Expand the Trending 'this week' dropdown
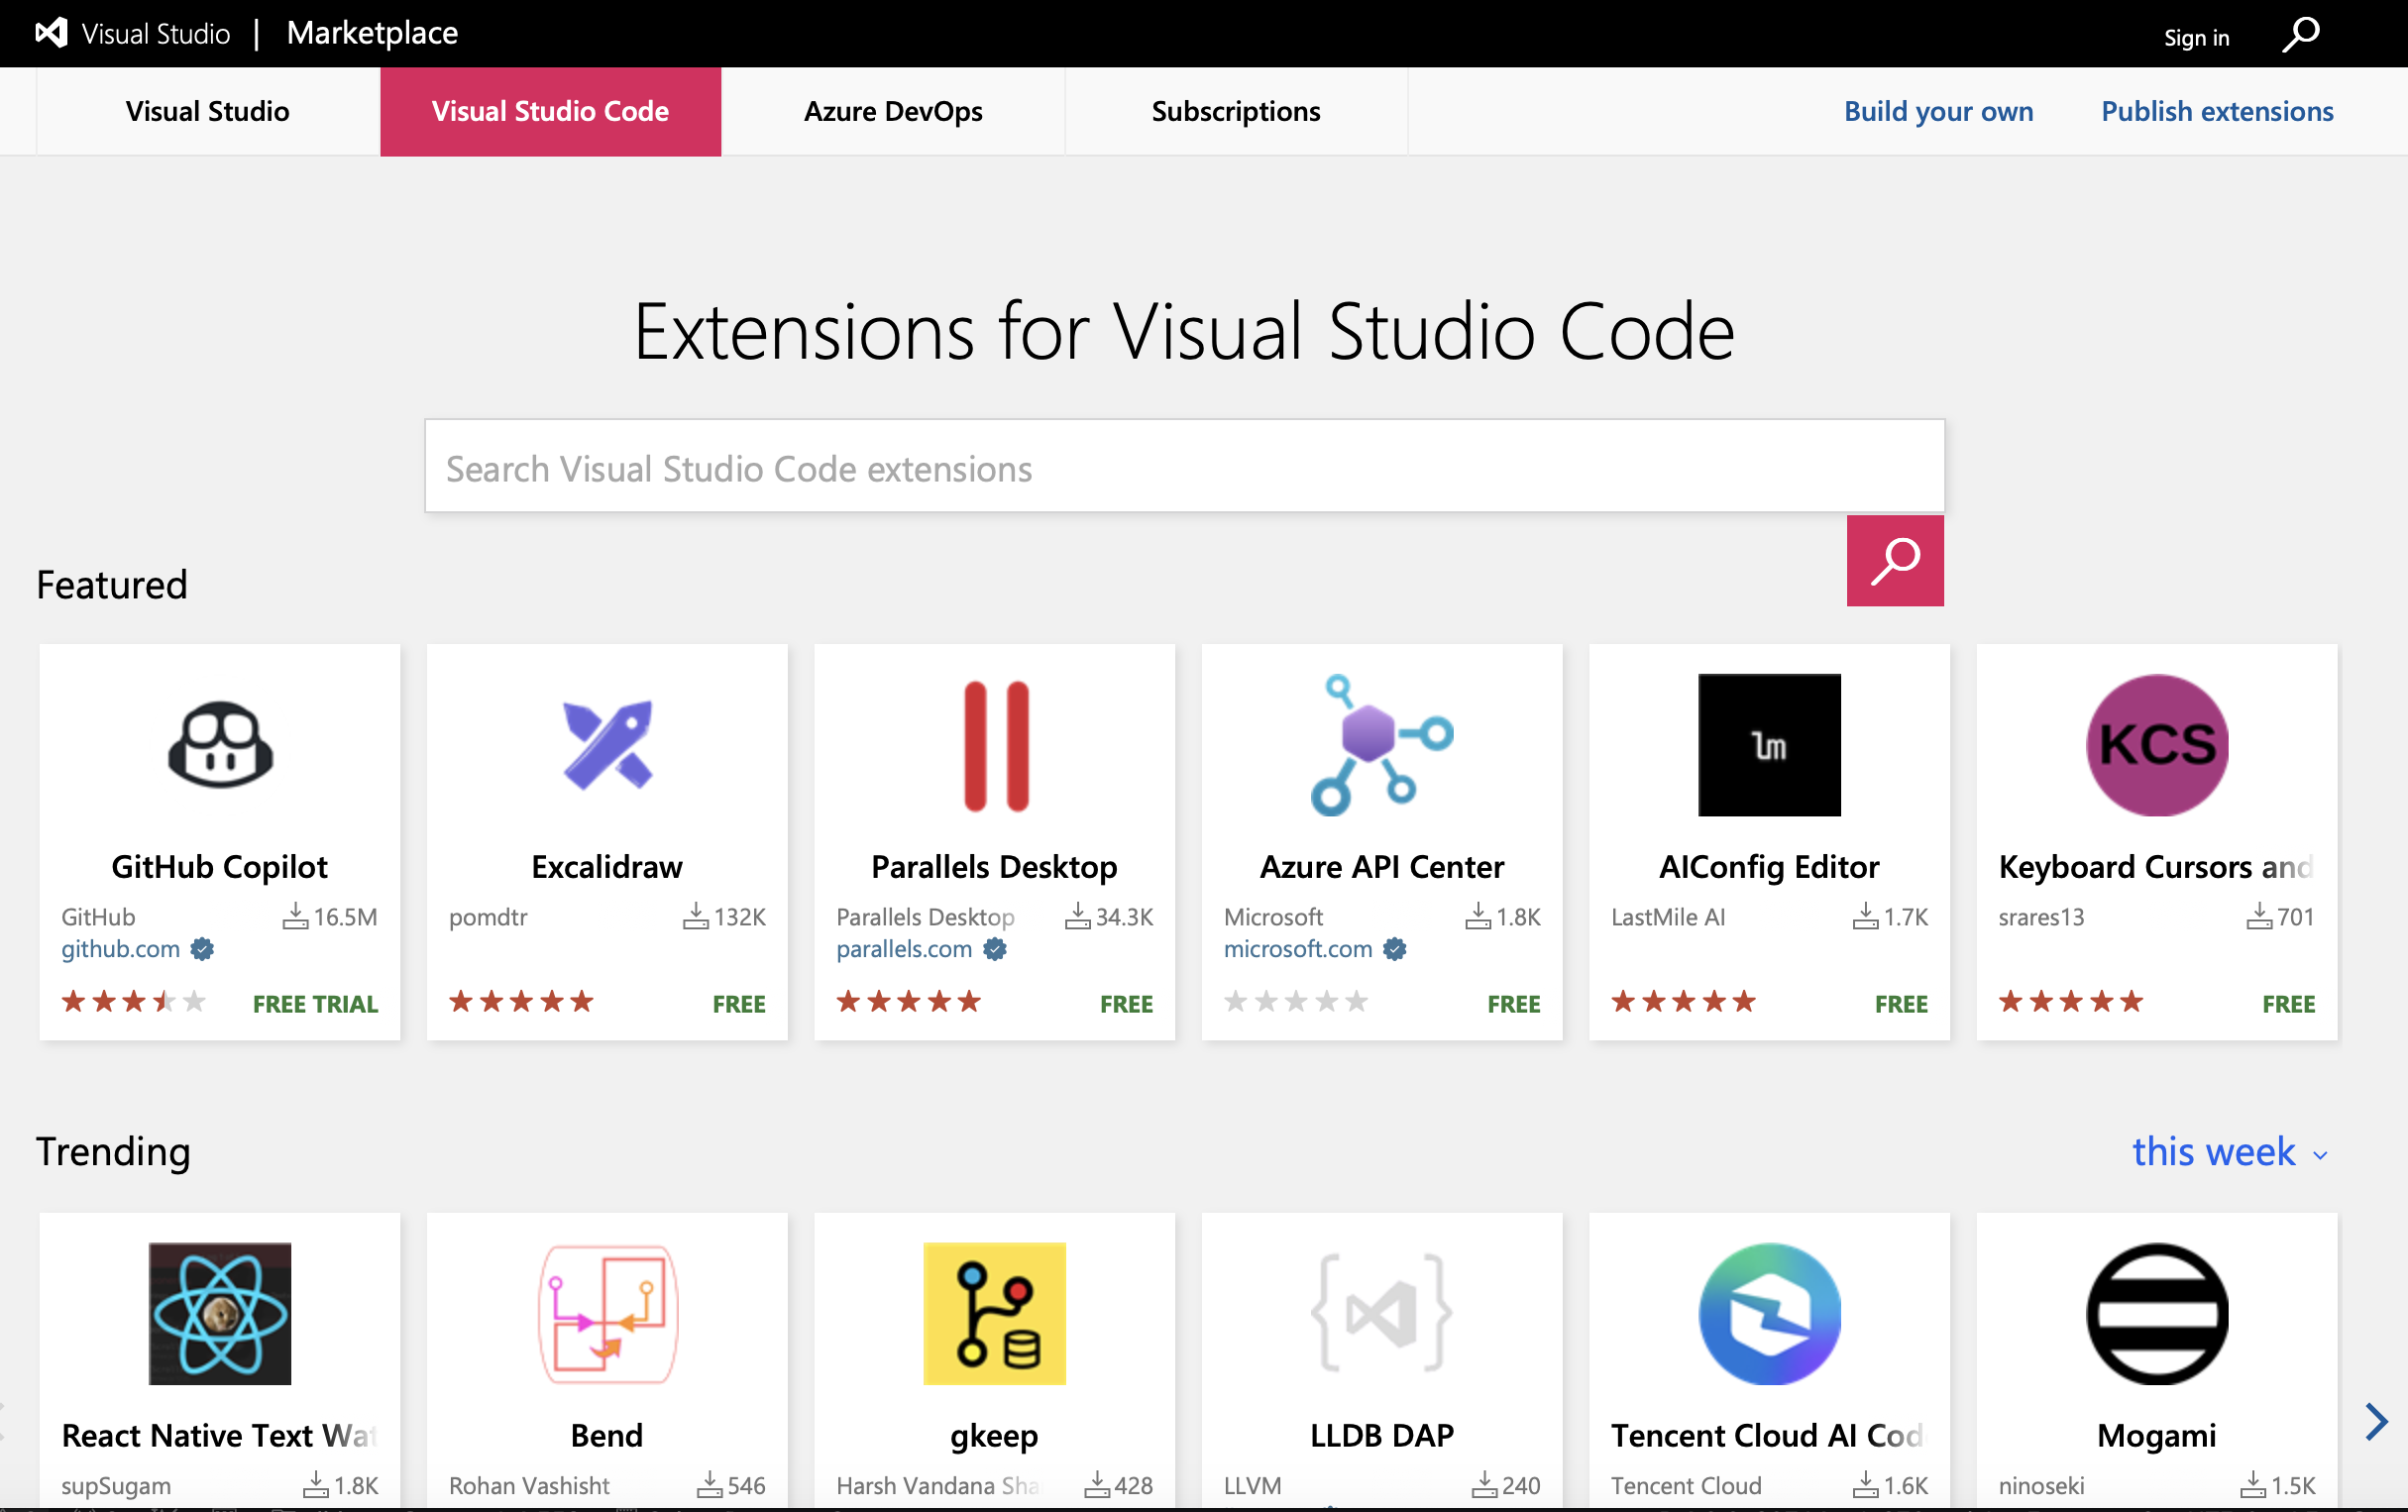 pyautogui.click(x=2229, y=1152)
